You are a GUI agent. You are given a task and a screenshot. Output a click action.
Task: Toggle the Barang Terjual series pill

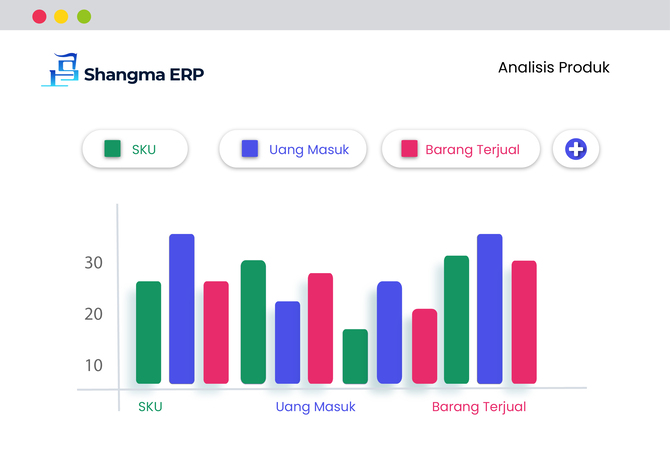[x=461, y=149]
